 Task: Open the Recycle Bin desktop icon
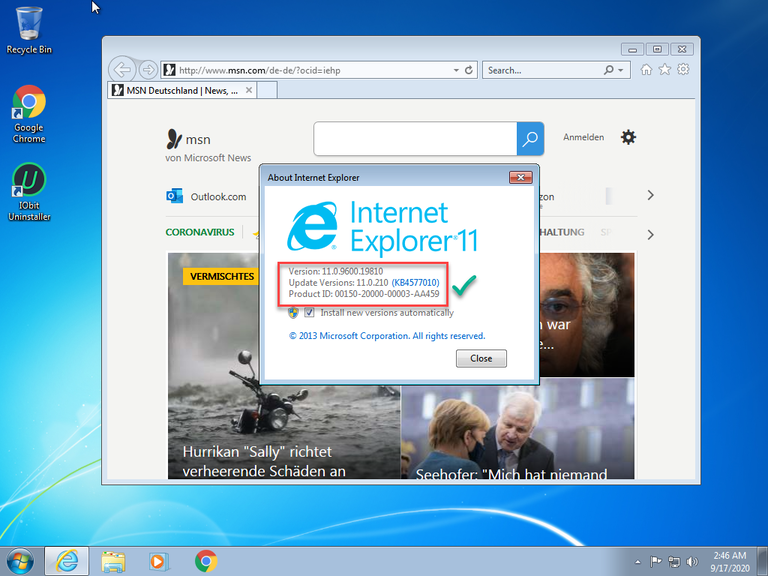tap(29, 30)
